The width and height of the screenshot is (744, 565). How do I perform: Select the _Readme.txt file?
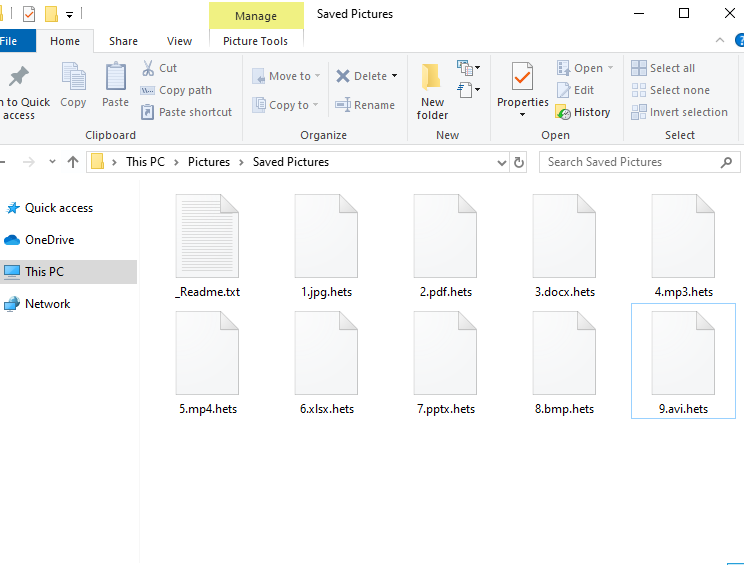(x=207, y=247)
